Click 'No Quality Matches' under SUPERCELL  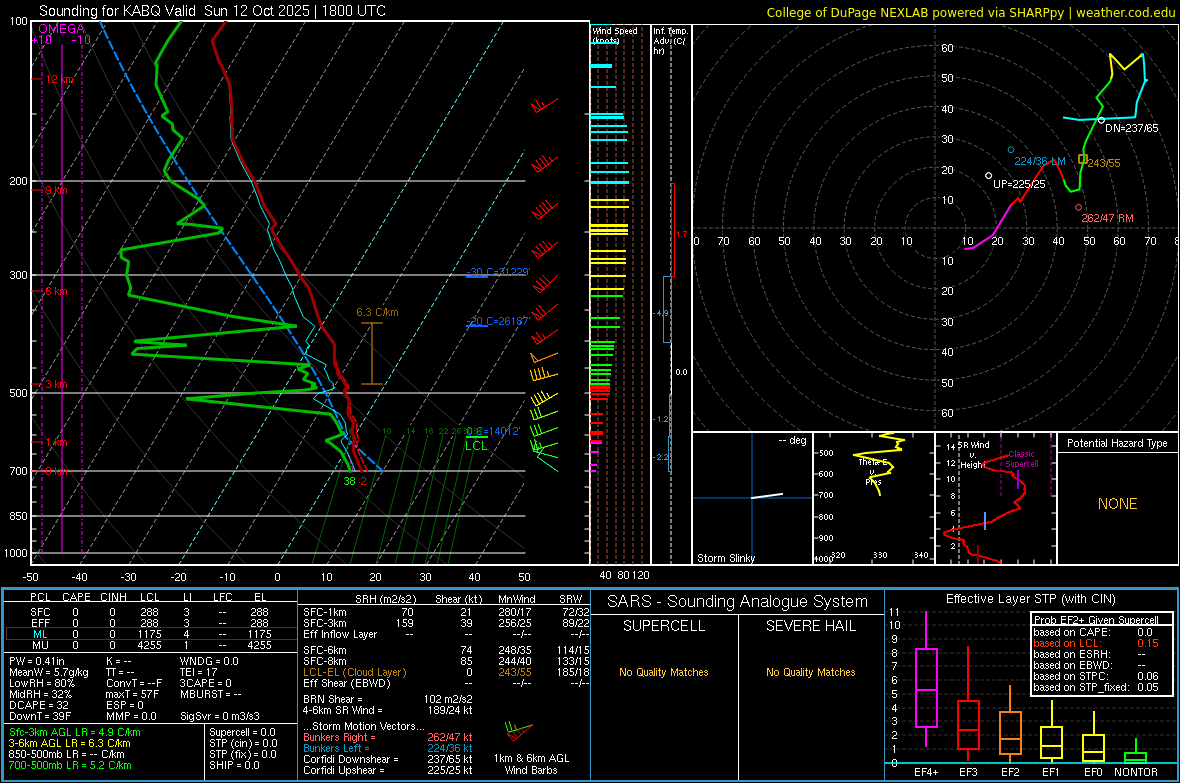664,672
